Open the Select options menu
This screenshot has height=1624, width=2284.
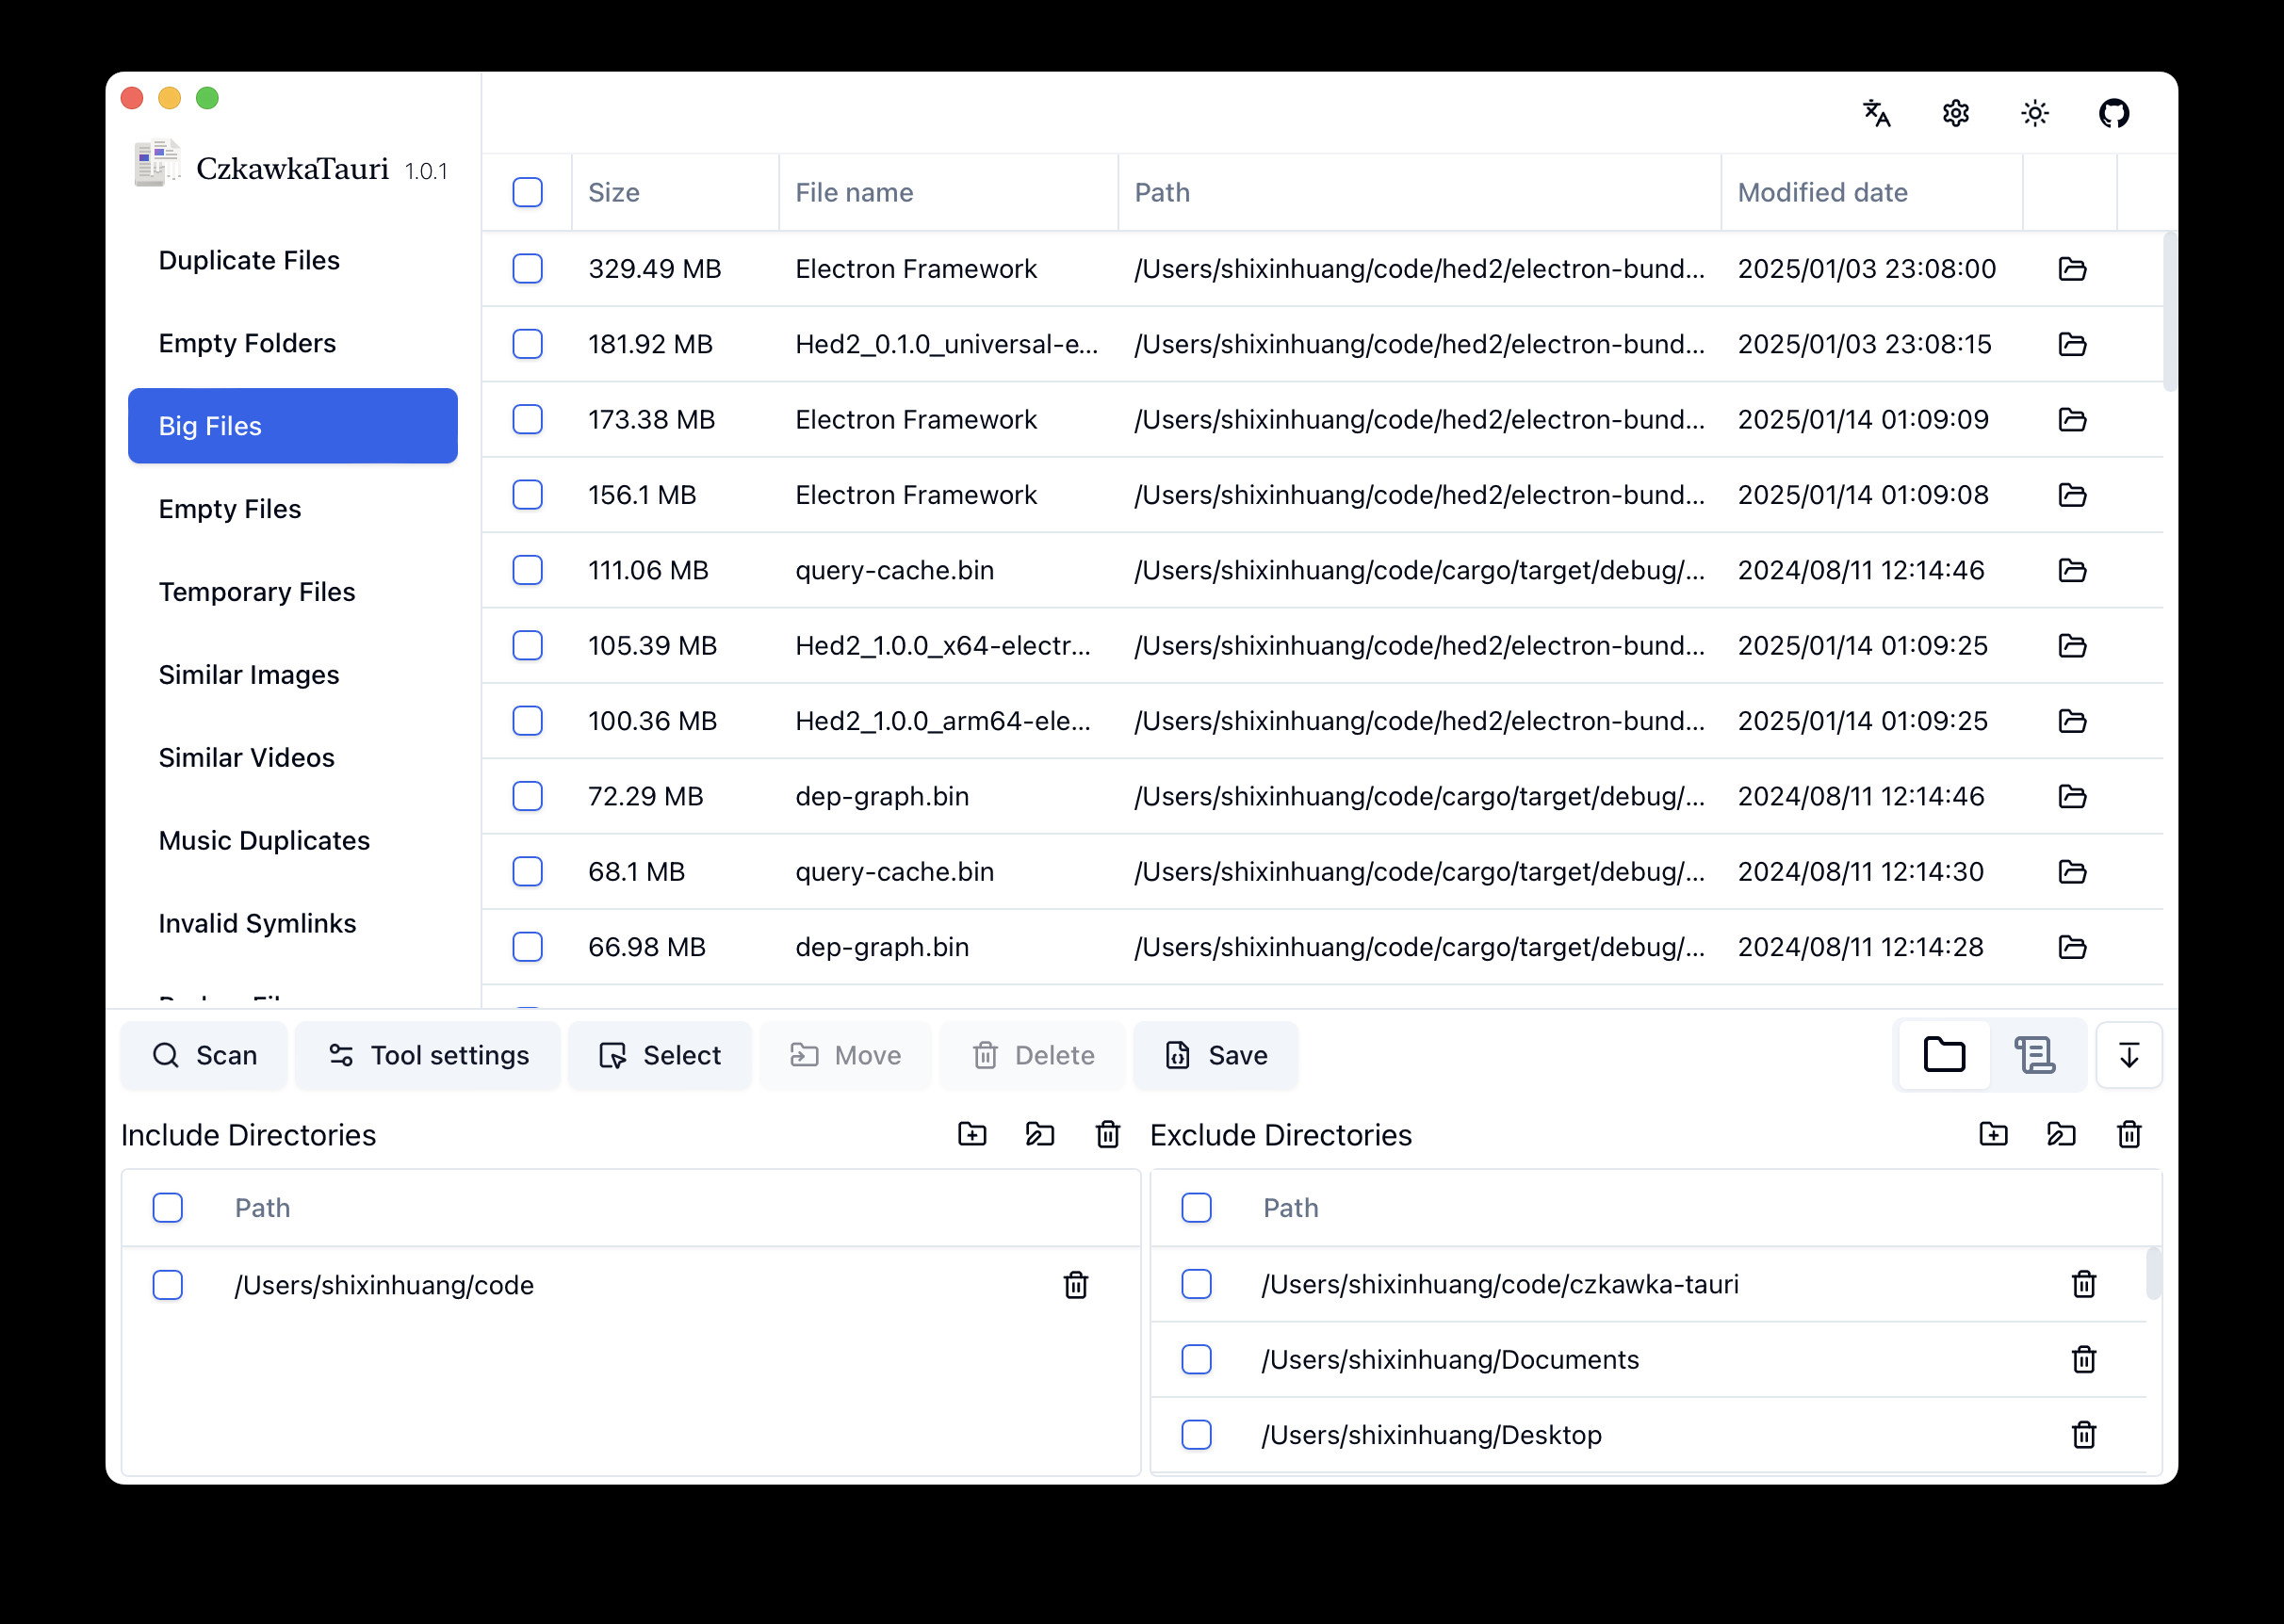pos(660,1055)
